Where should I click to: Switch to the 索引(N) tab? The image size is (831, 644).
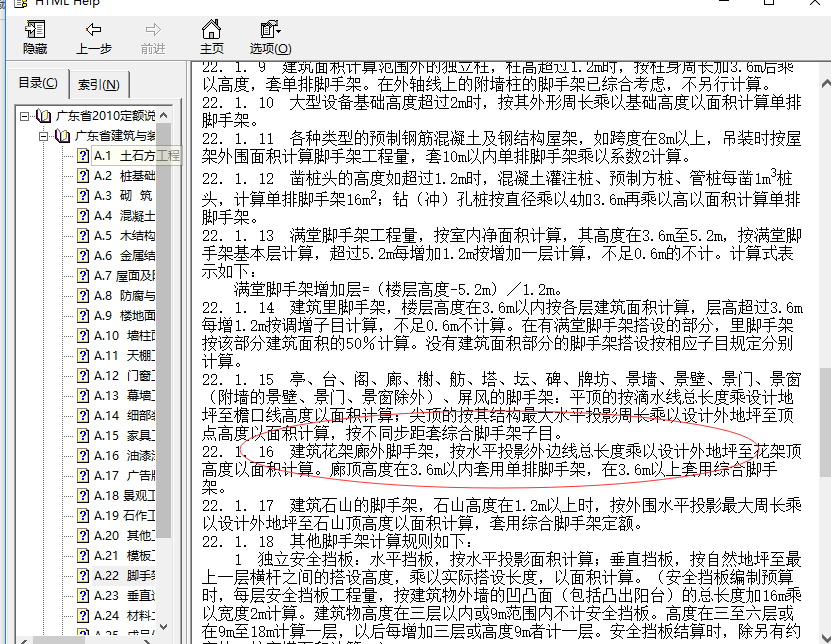[99, 84]
